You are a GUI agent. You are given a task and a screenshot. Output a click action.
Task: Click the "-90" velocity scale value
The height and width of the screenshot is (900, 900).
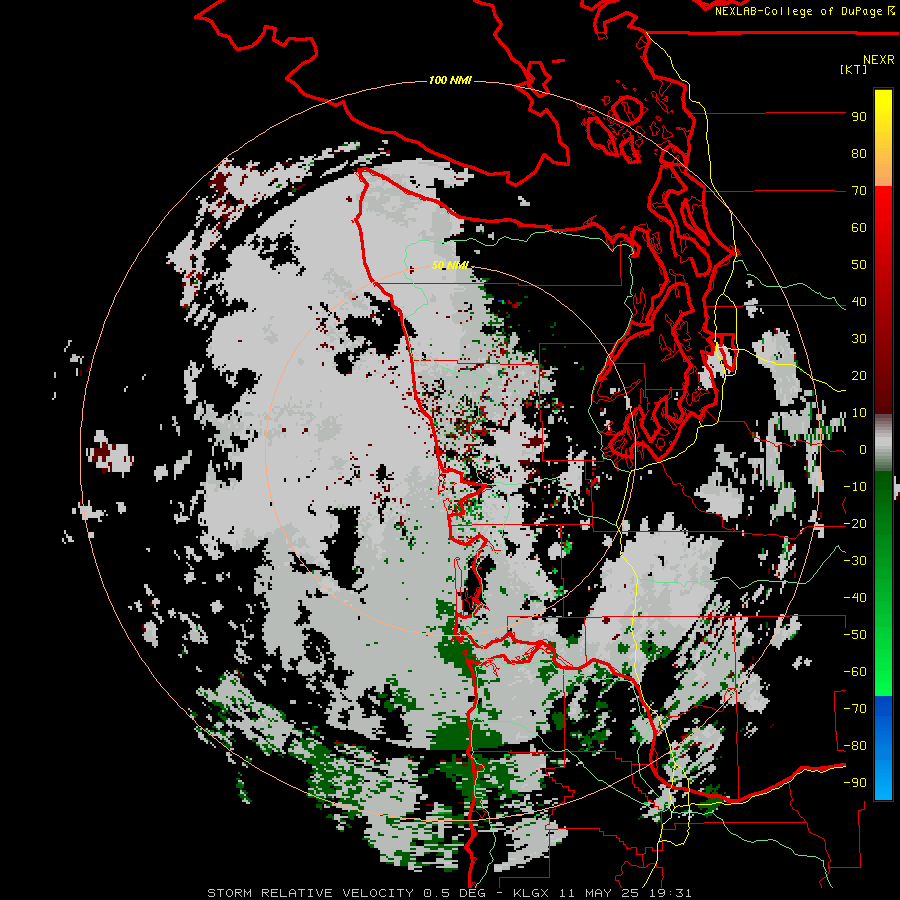coord(855,783)
